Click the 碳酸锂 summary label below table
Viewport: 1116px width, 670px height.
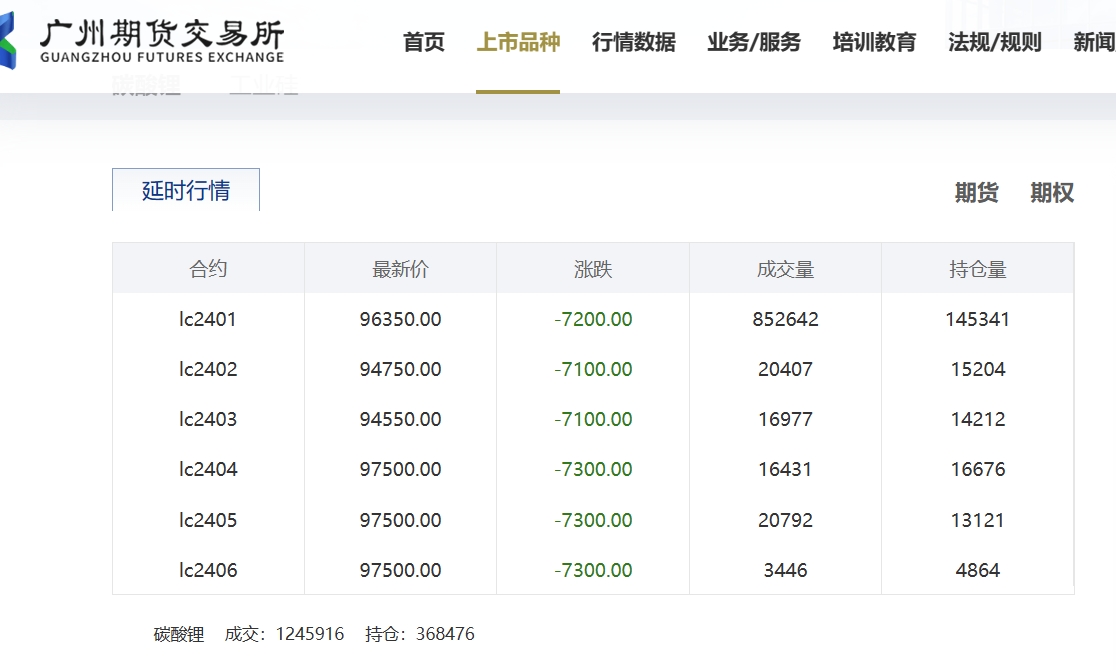(179, 634)
